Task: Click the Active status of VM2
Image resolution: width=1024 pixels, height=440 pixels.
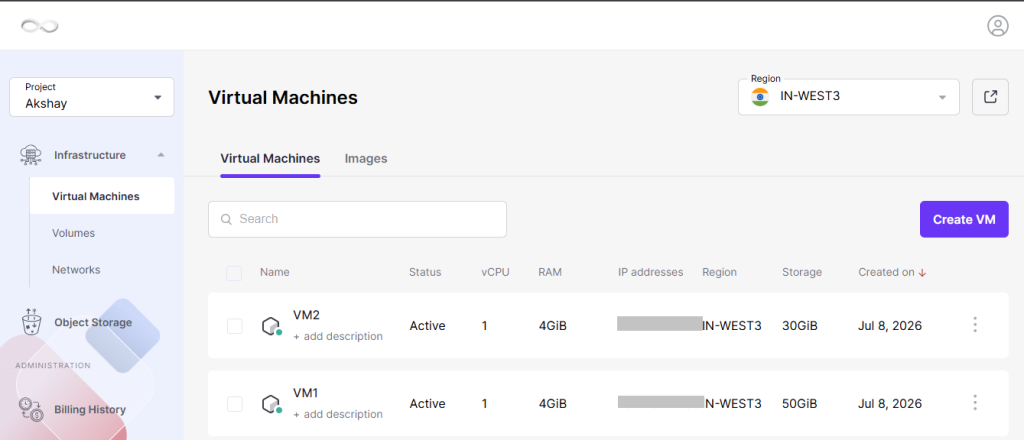Action: (427, 326)
